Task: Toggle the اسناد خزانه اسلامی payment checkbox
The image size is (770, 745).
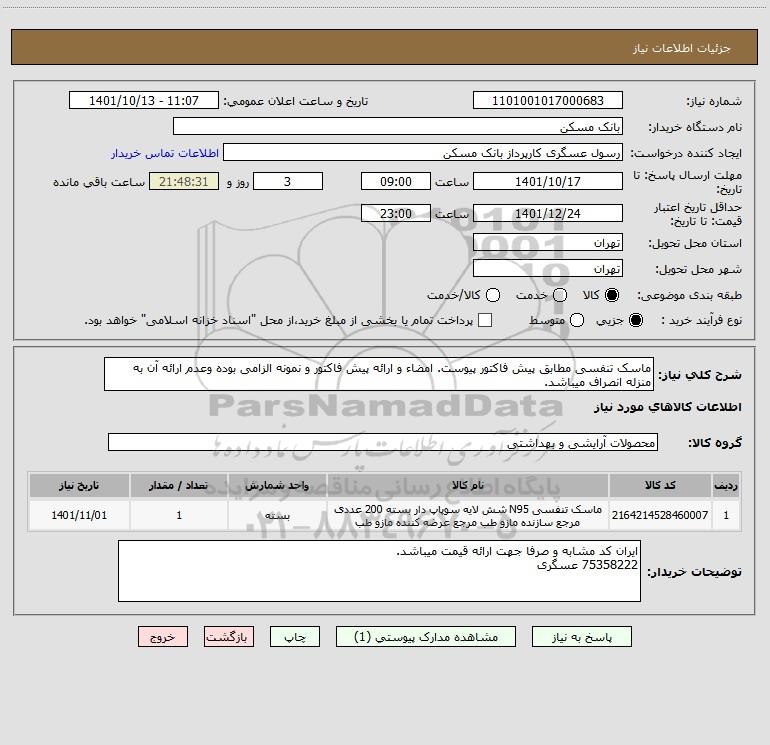Action: coord(485,320)
